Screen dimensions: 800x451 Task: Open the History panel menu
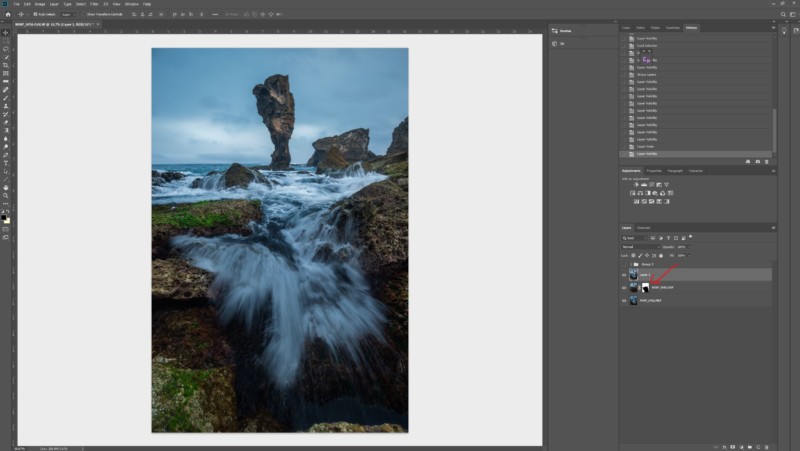[773, 28]
